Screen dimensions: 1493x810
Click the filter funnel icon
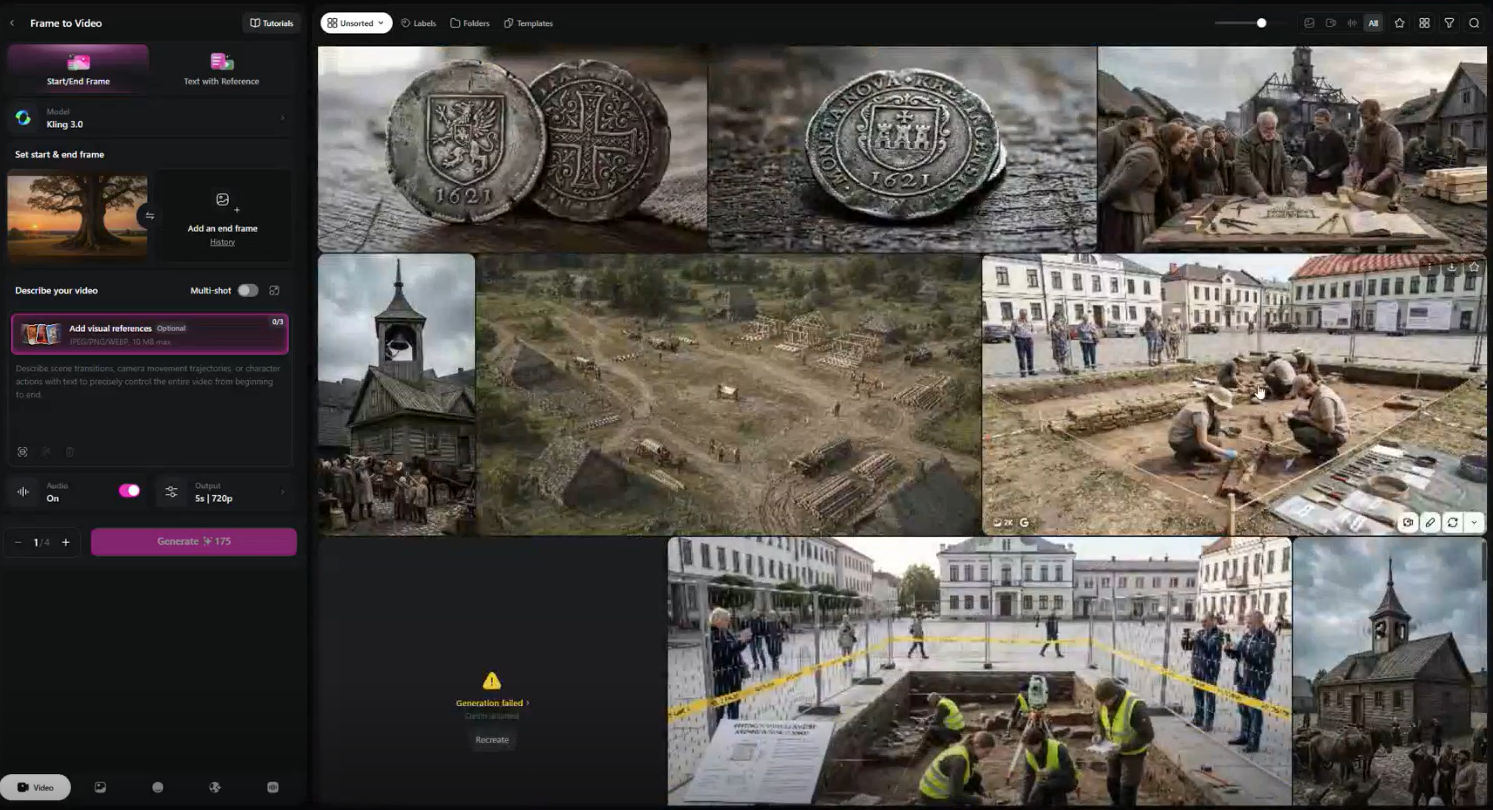(1449, 23)
